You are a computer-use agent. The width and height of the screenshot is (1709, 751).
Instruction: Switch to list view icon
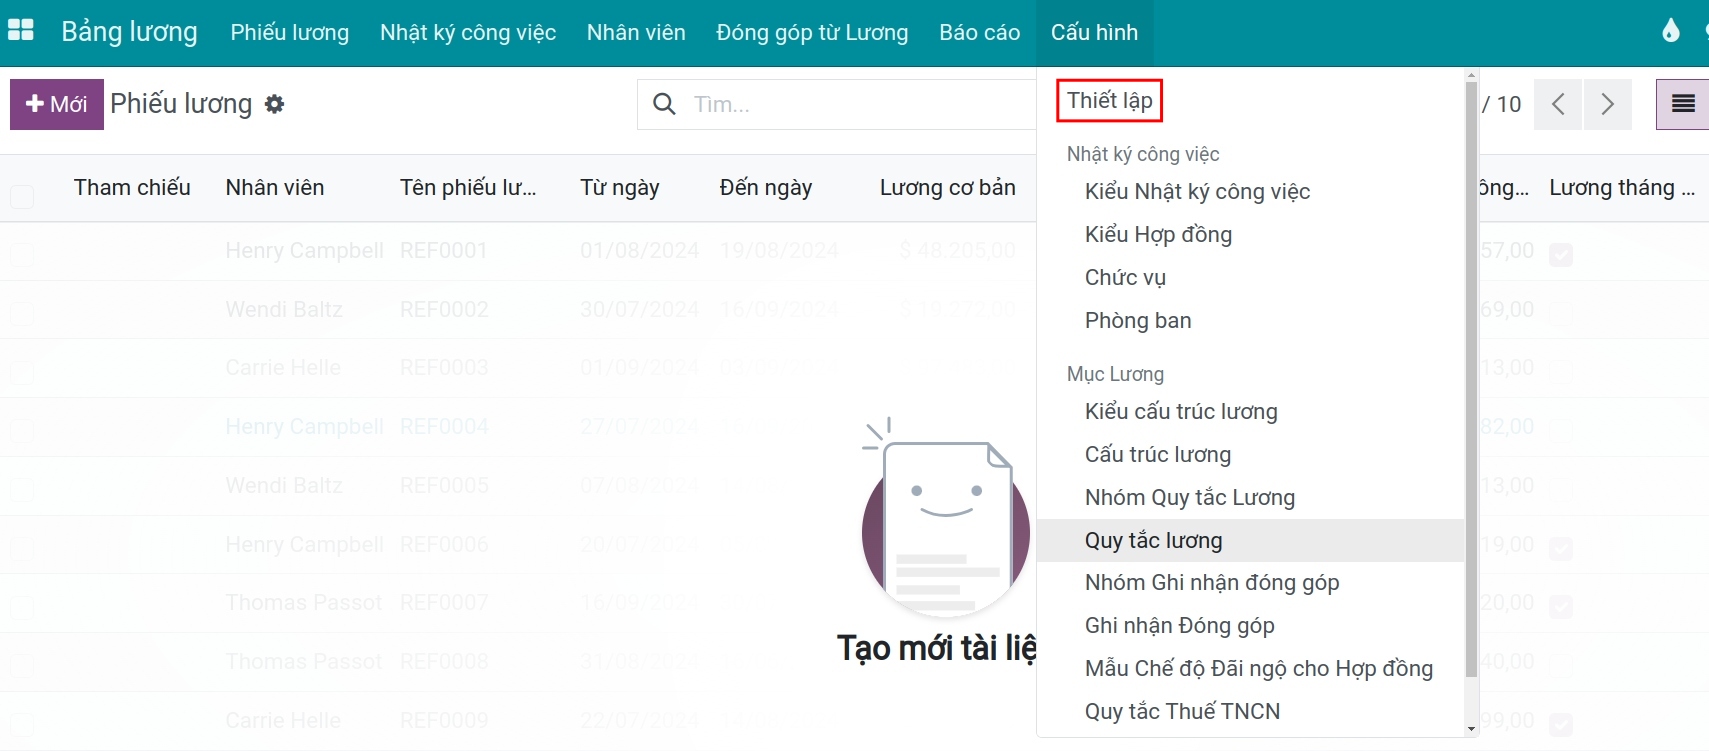(x=1683, y=104)
